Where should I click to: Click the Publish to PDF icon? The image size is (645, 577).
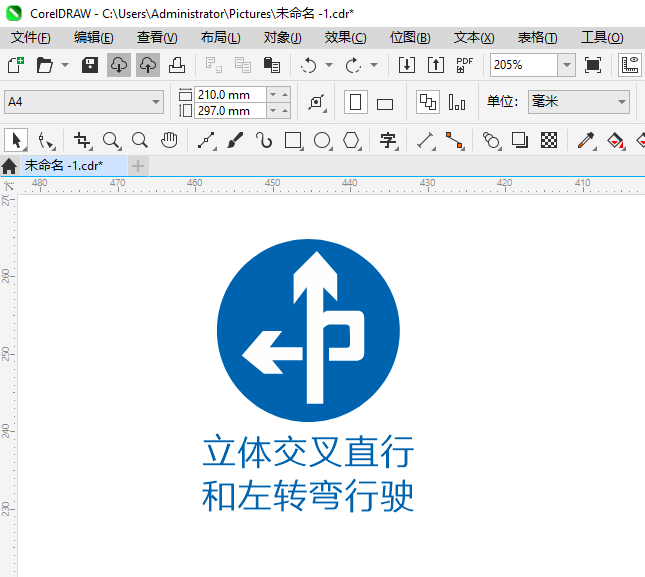pyautogui.click(x=465, y=65)
